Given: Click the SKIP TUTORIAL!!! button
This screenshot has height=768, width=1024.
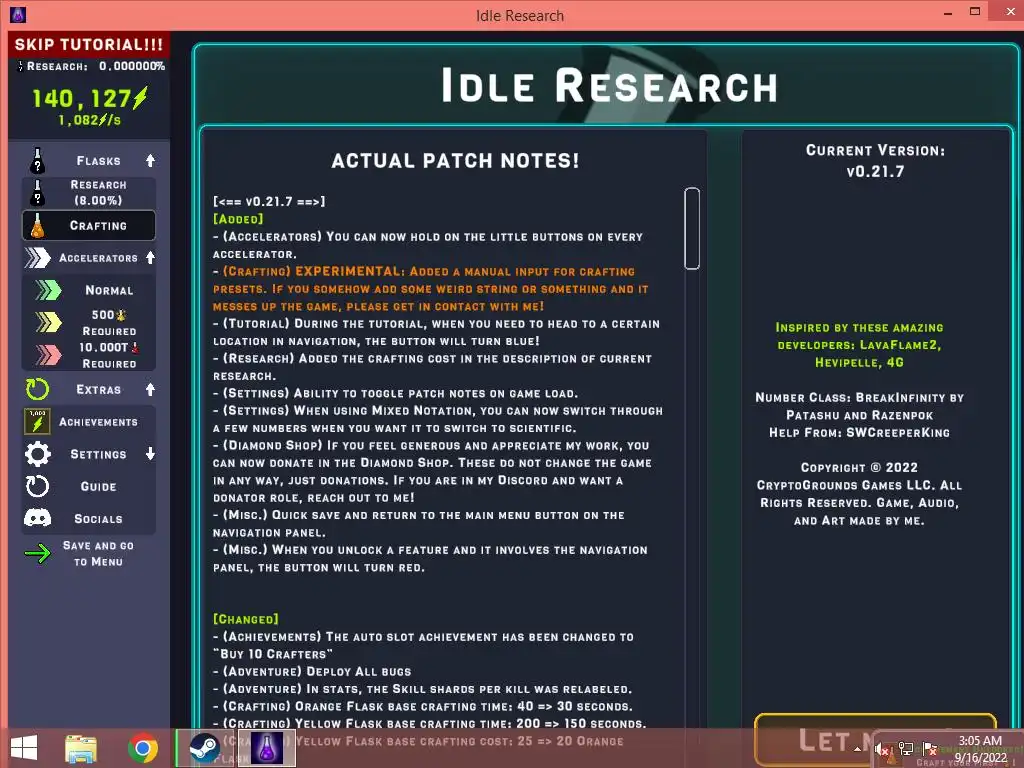Looking at the screenshot, I should pyautogui.click(x=89, y=44).
